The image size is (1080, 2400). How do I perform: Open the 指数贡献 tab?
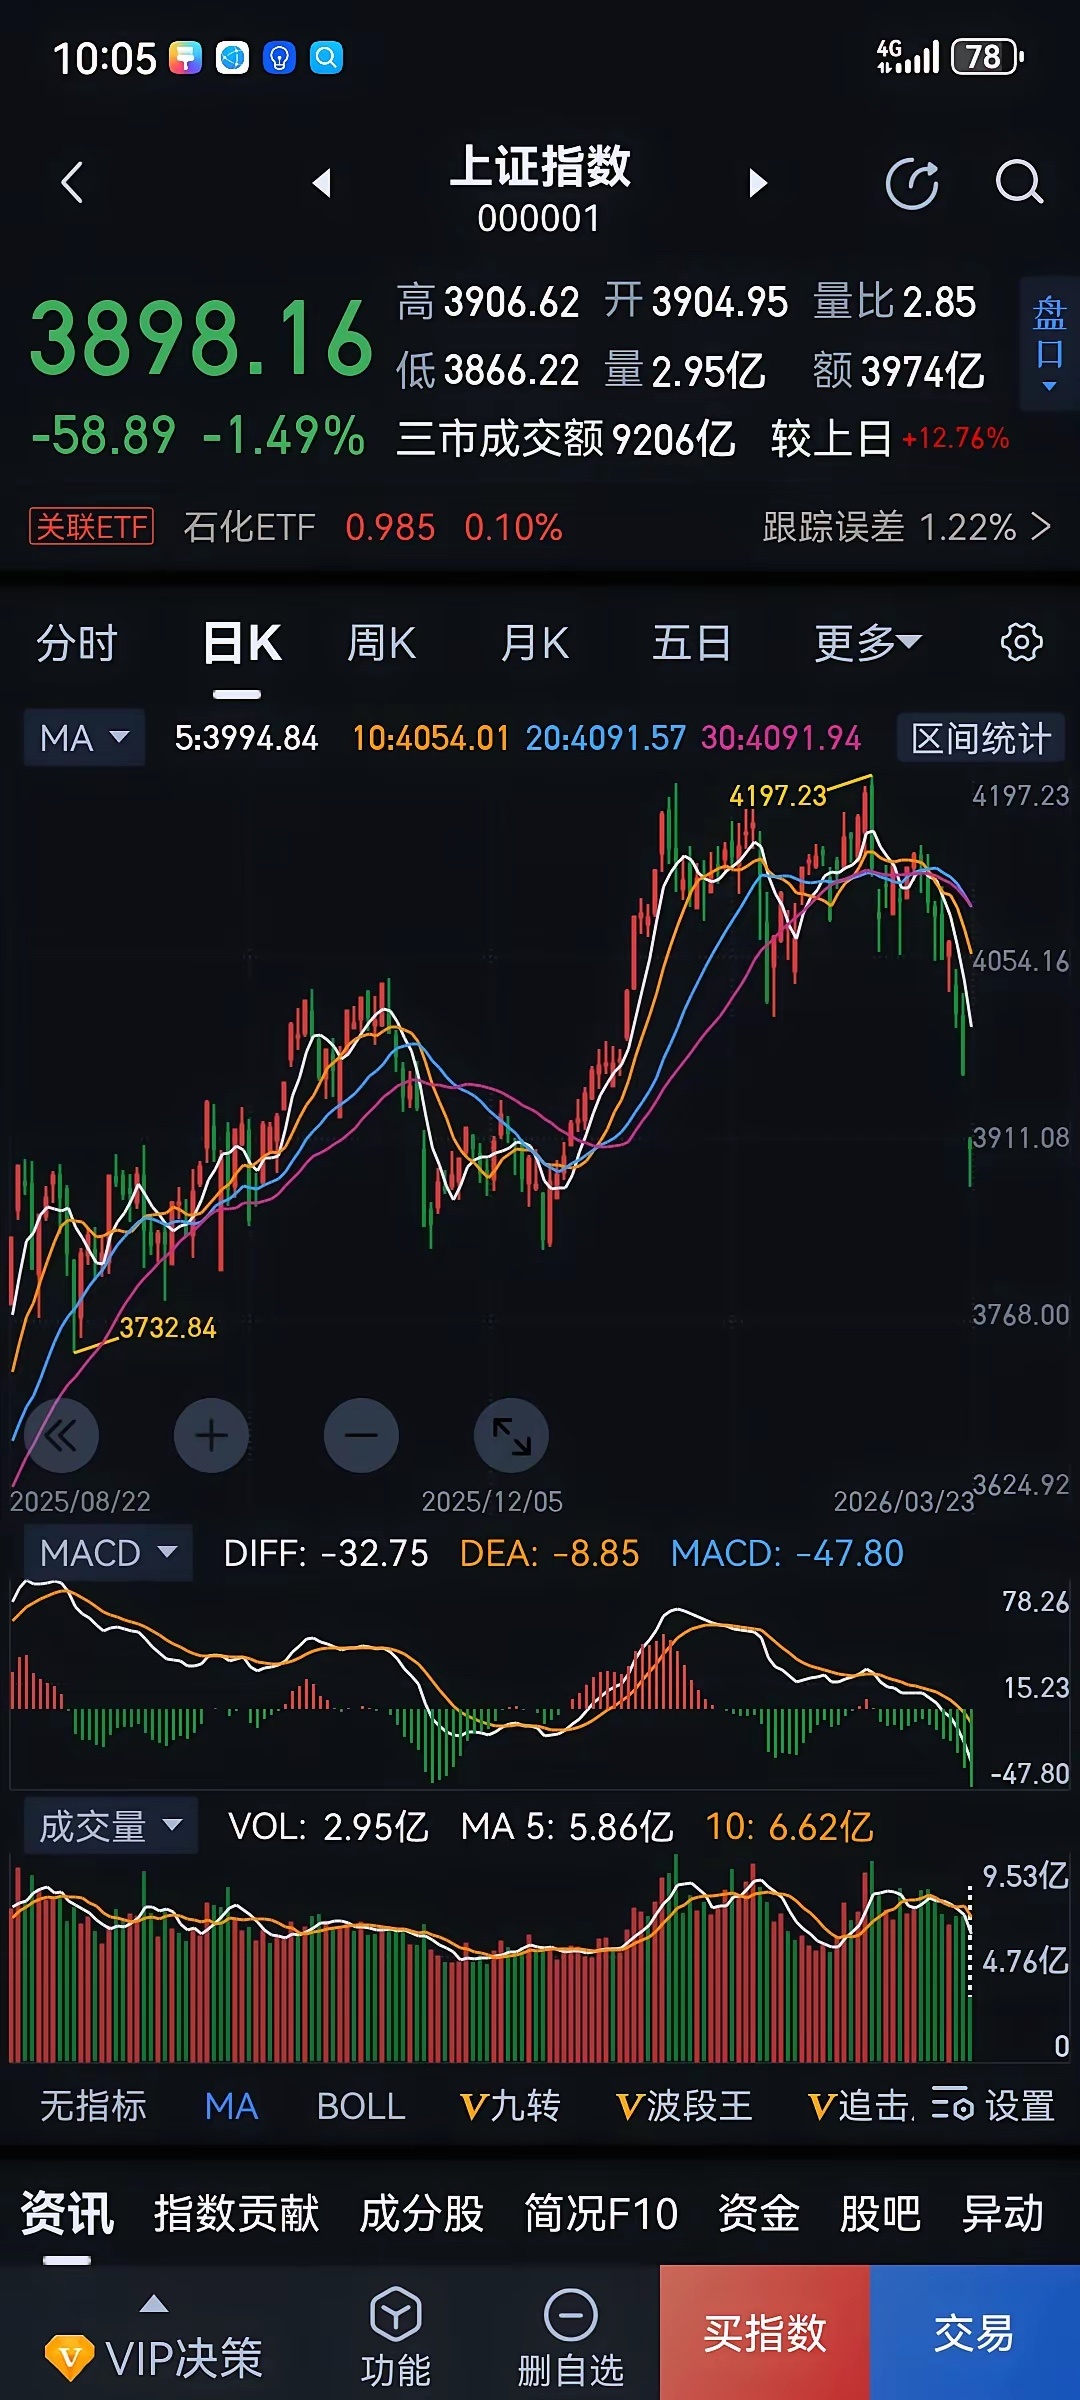click(236, 2212)
